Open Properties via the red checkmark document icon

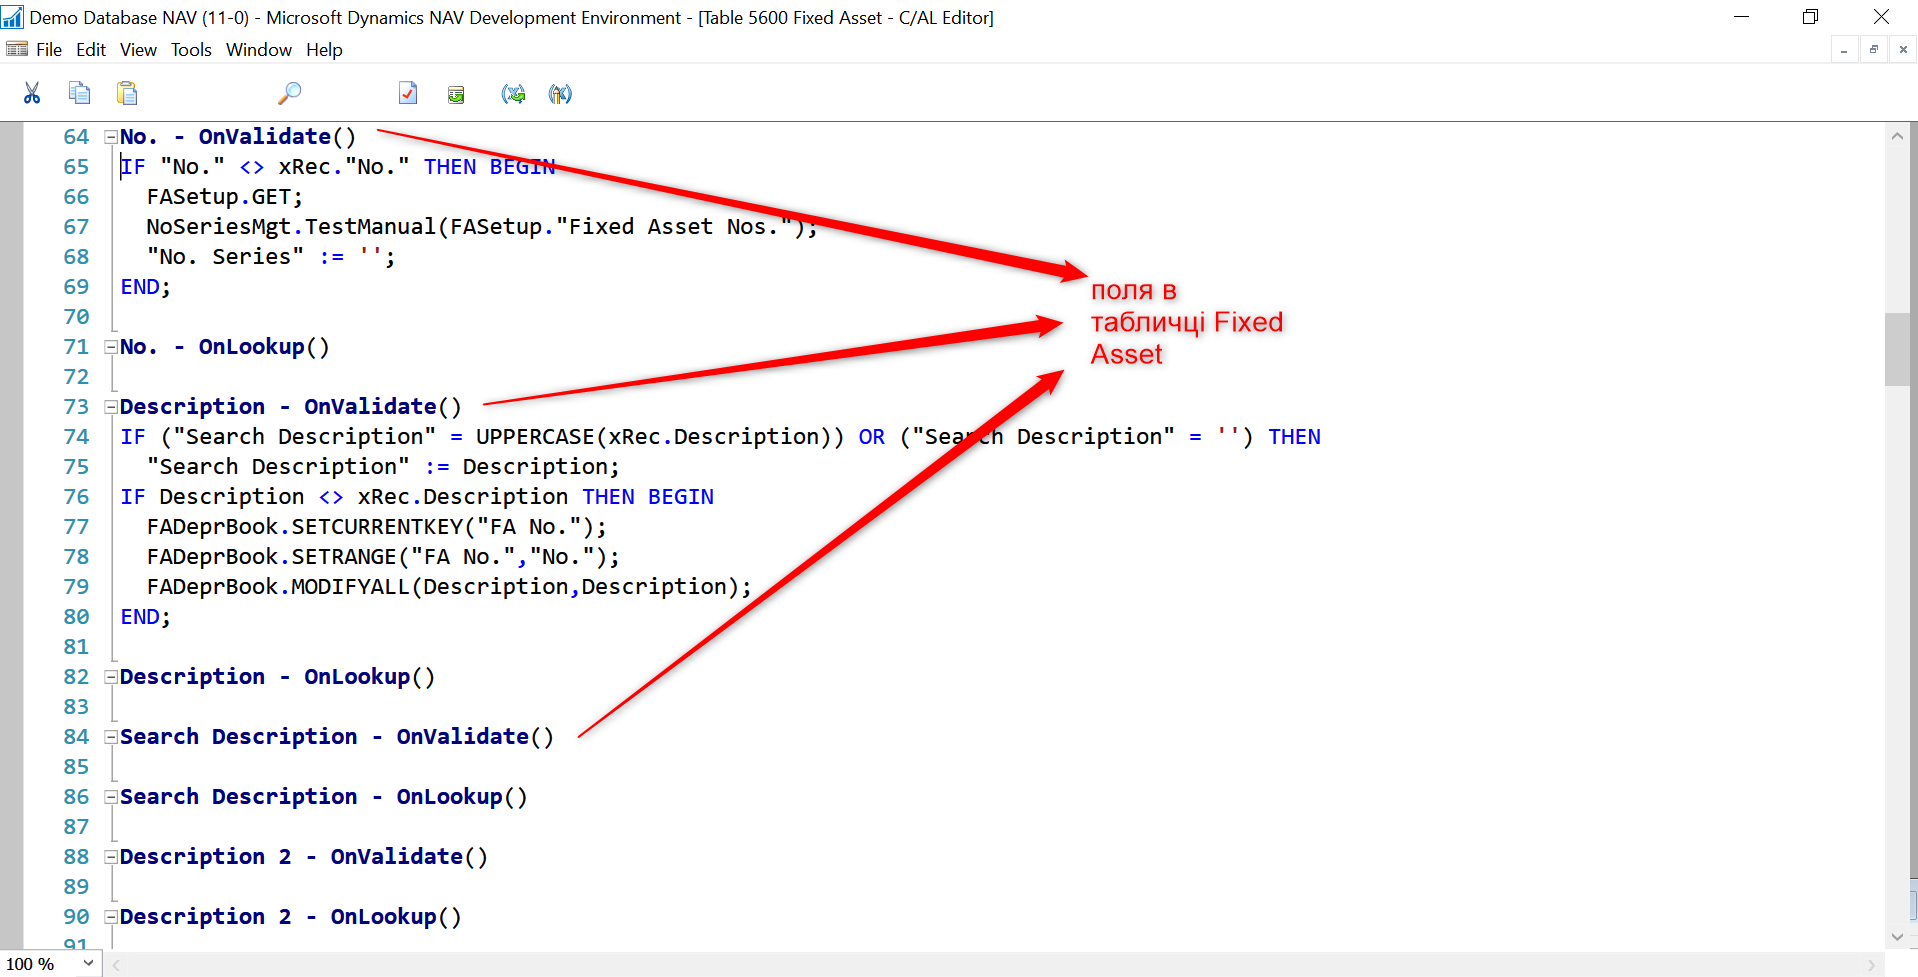pyautogui.click(x=408, y=94)
